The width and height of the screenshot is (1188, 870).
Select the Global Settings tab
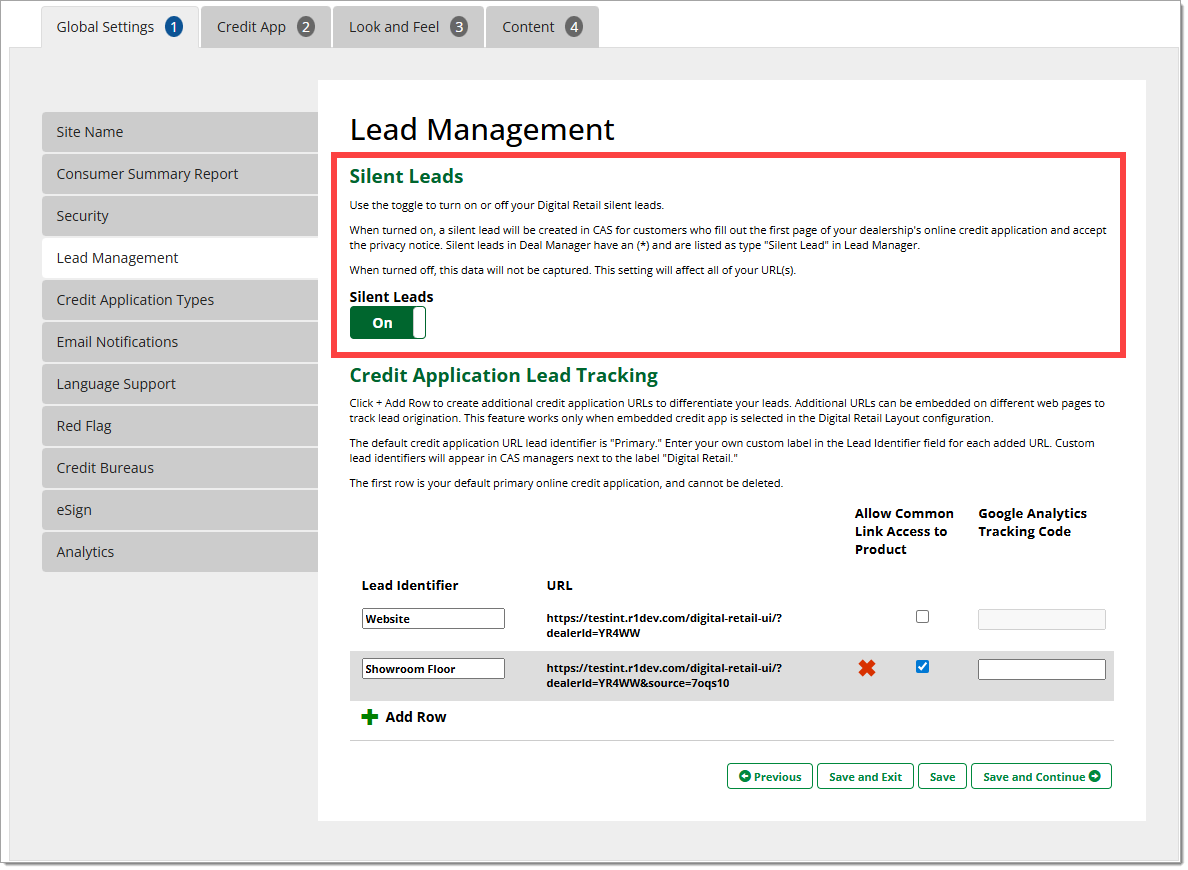(119, 27)
